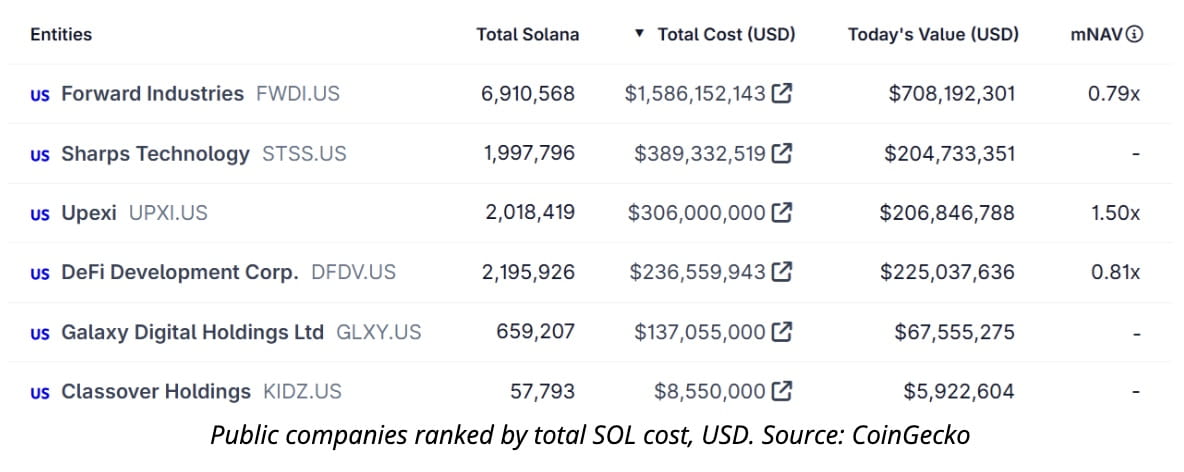Open Classover Holdings cost external link icon

[782, 391]
